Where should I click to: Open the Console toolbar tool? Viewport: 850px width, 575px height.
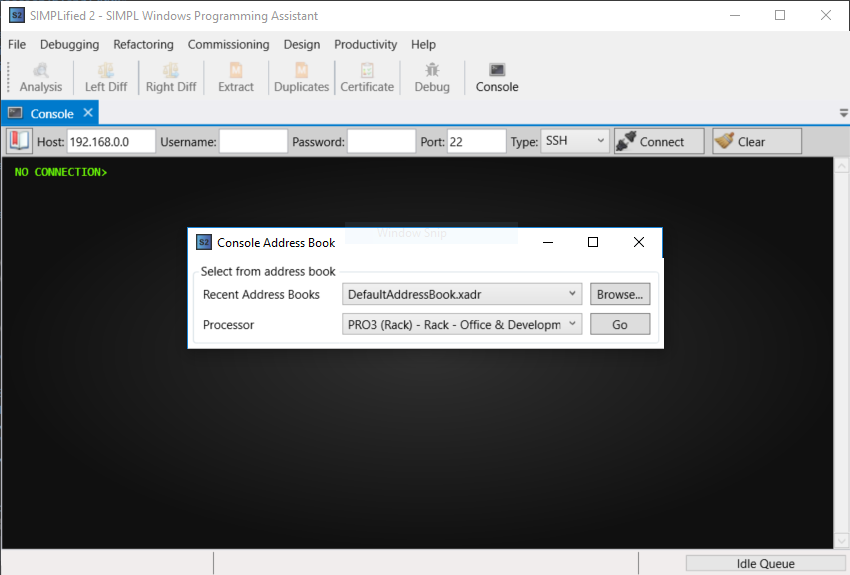(497, 78)
